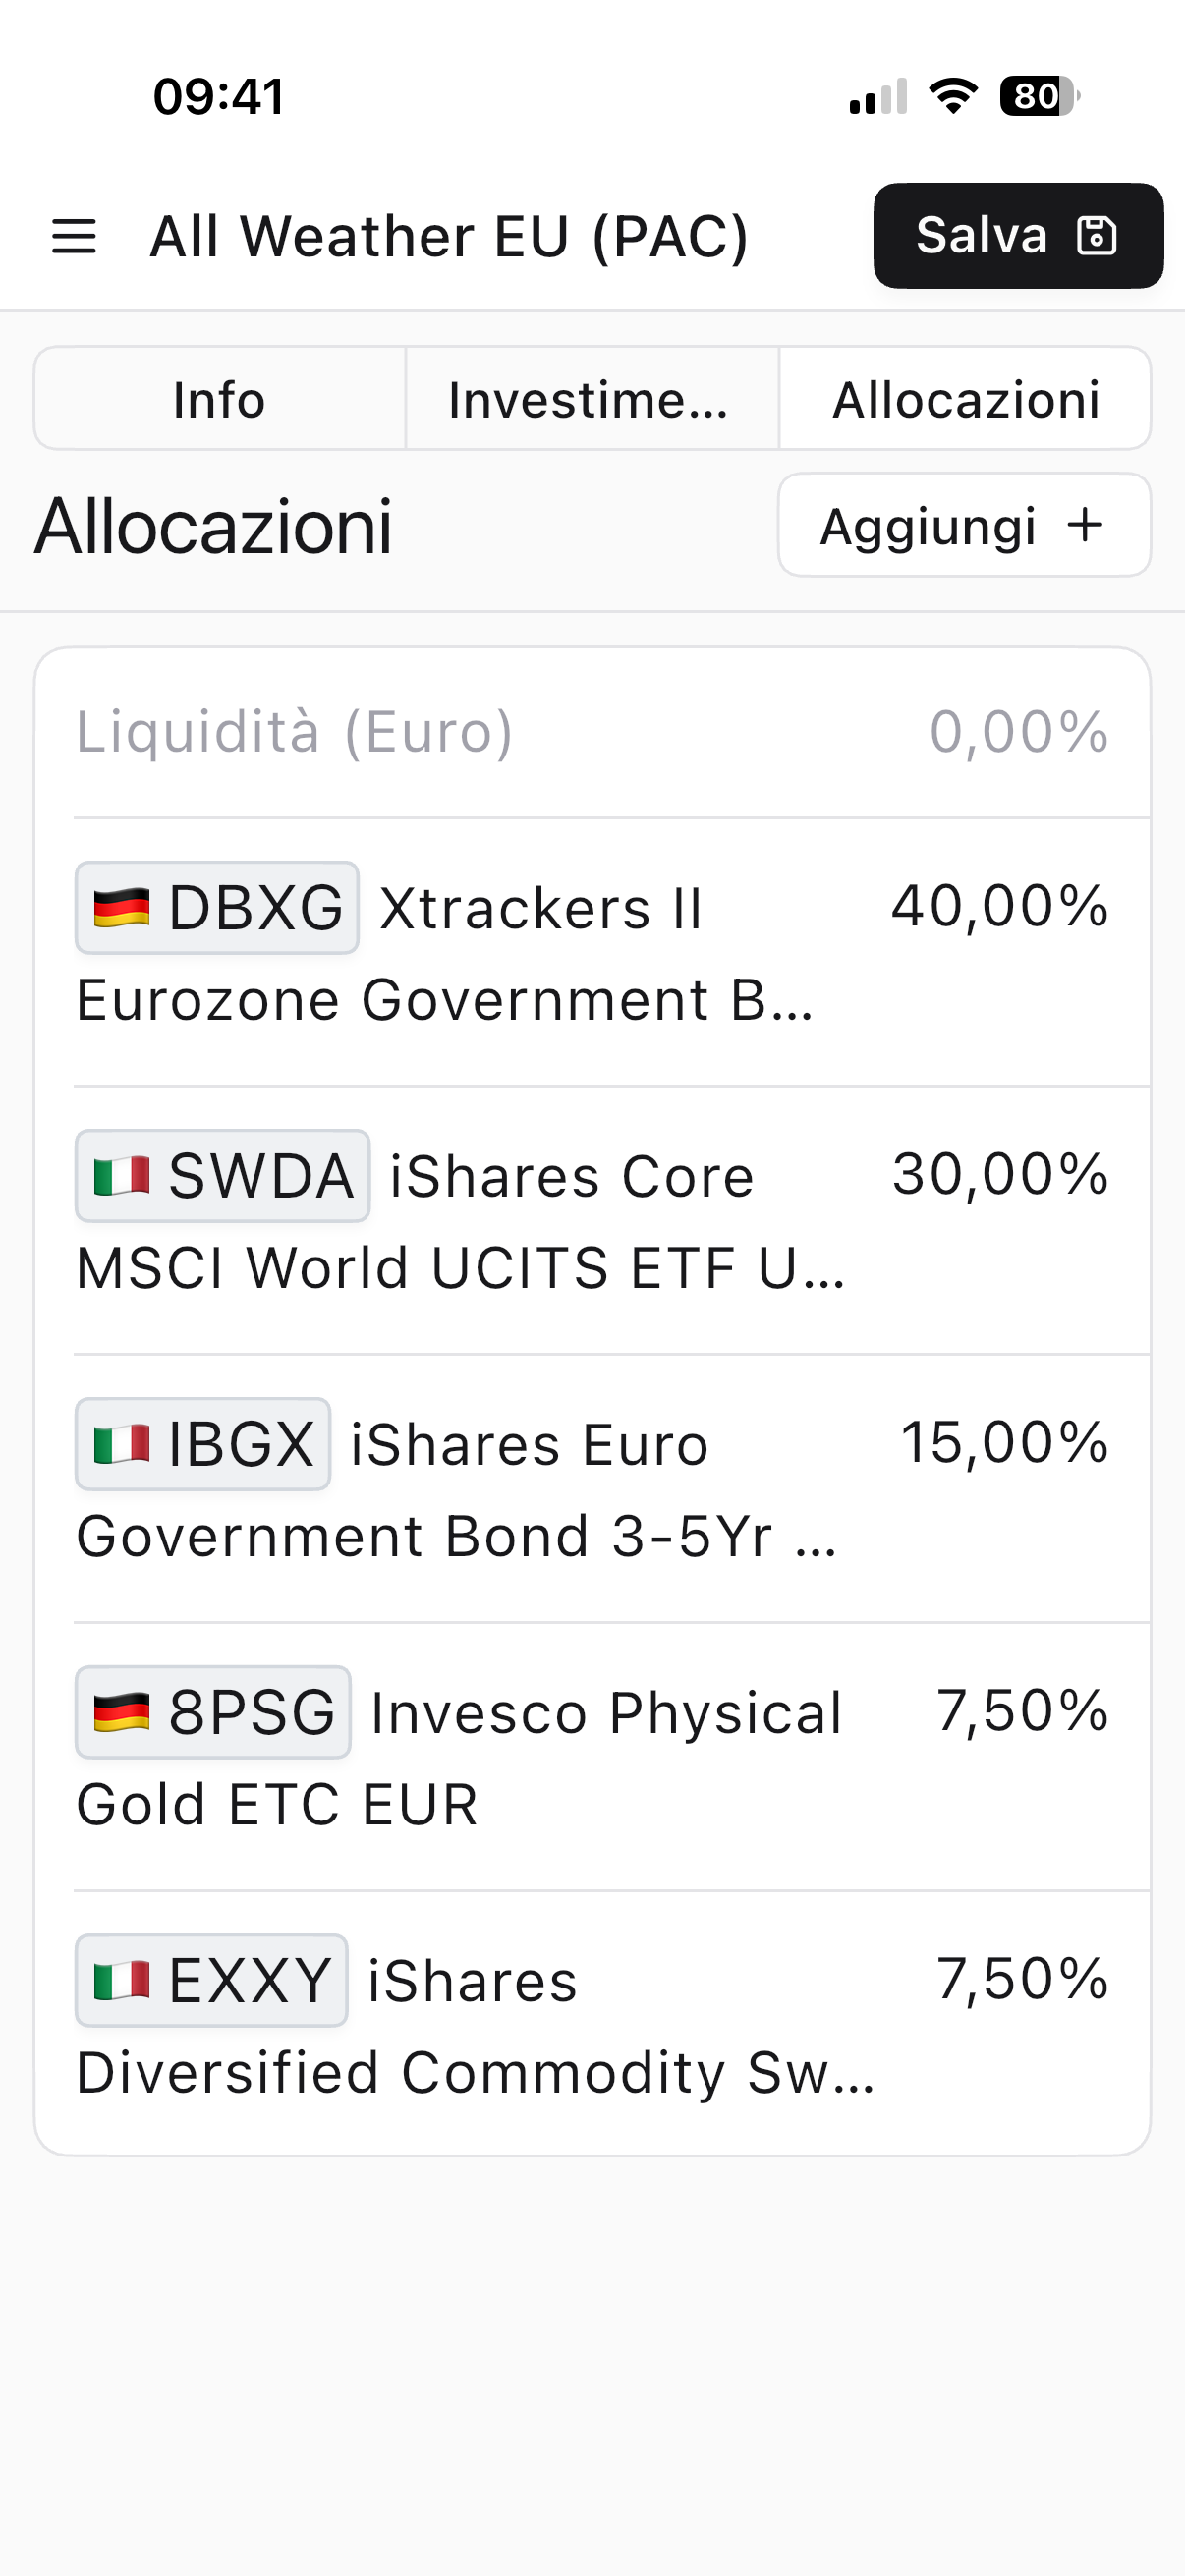Select the Allocazioni tab
Image resolution: width=1185 pixels, height=2576 pixels.
coord(965,399)
